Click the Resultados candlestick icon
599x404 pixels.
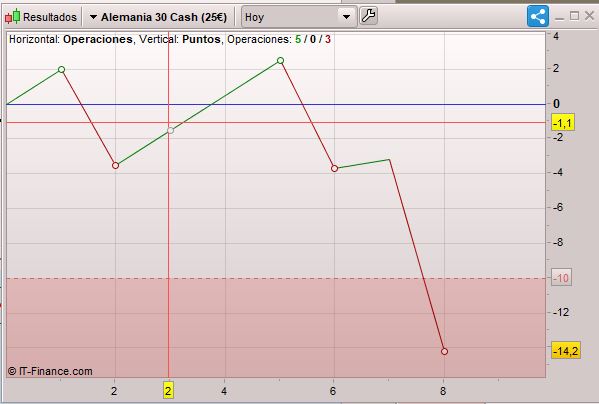pos(12,17)
